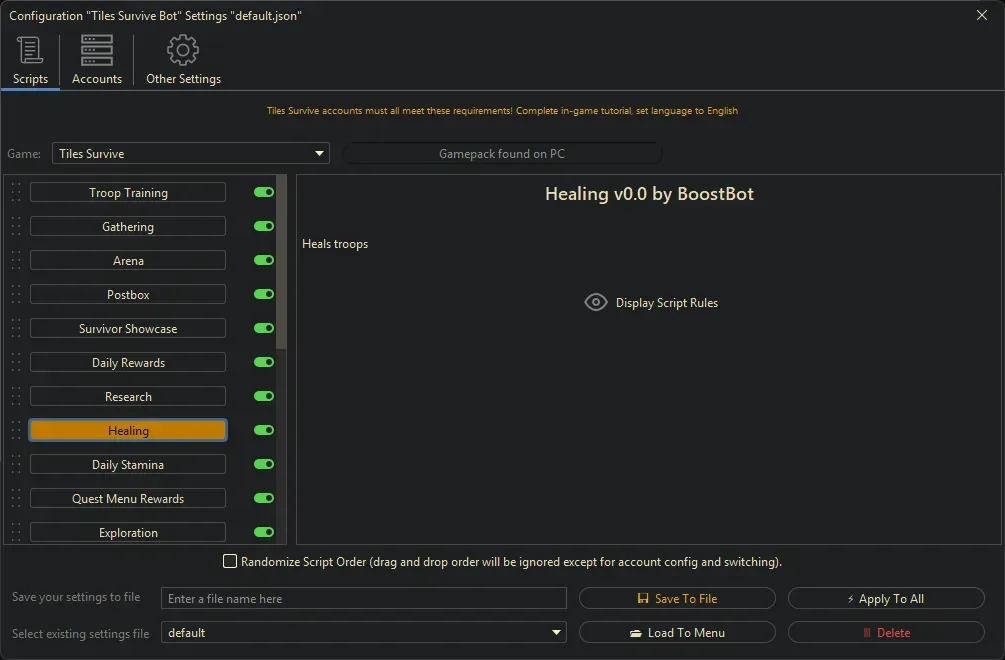Turn off the Healing script toggle
1005x660 pixels.
pos(264,431)
